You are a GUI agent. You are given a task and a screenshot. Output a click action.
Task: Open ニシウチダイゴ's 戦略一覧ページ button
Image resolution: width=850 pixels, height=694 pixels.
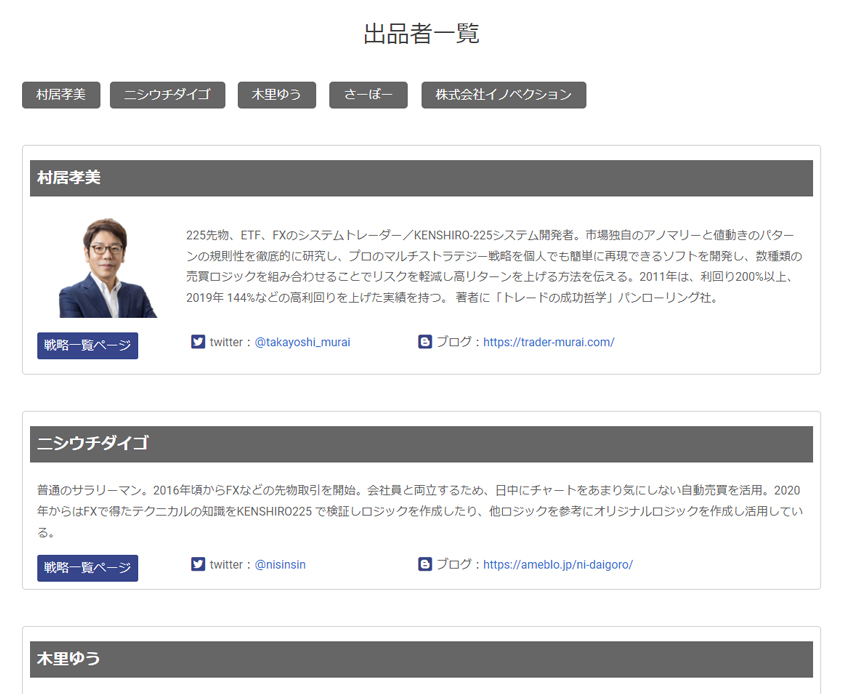88,568
